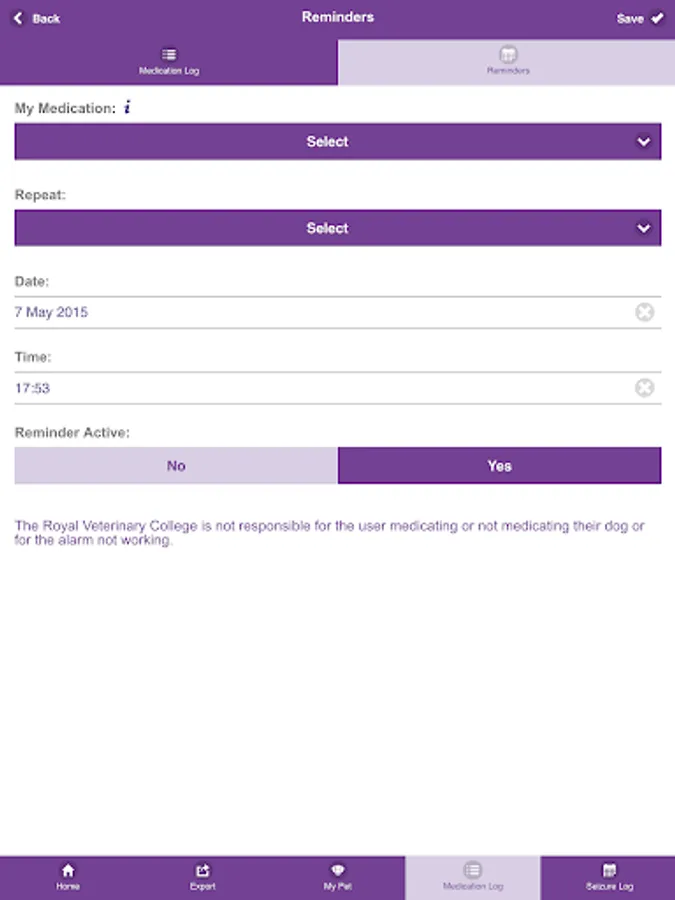
Task: Click the chevron on My Medication dropdown
Action: tap(643, 142)
